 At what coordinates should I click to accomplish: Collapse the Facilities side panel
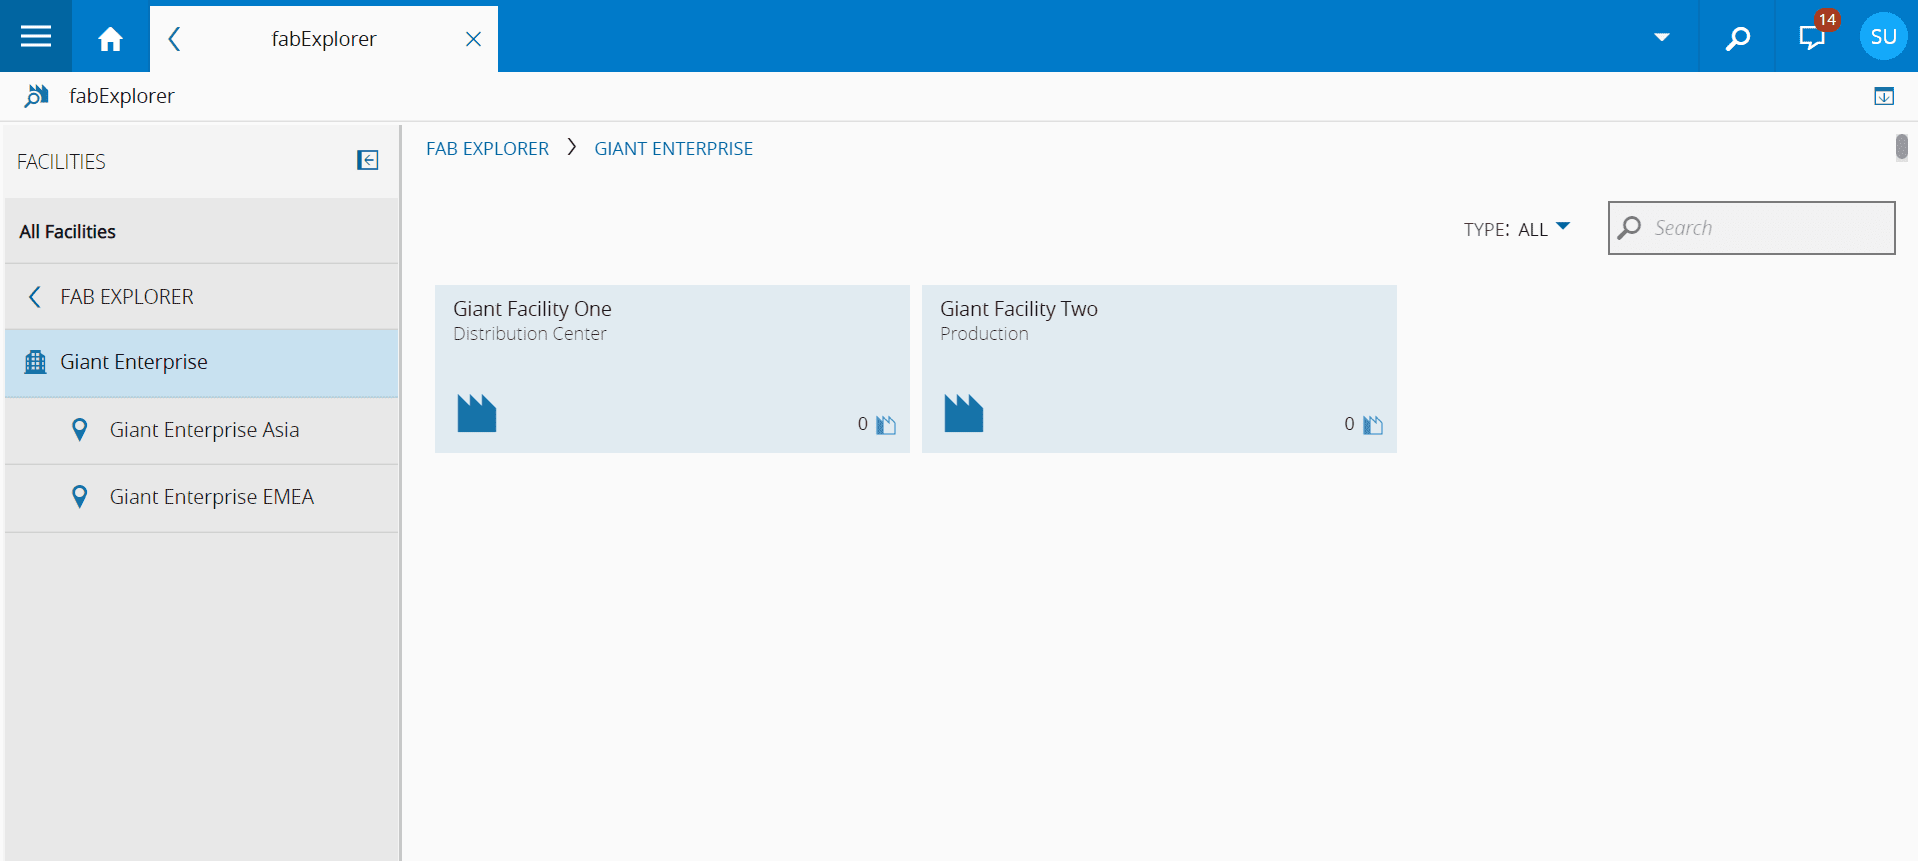368,160
